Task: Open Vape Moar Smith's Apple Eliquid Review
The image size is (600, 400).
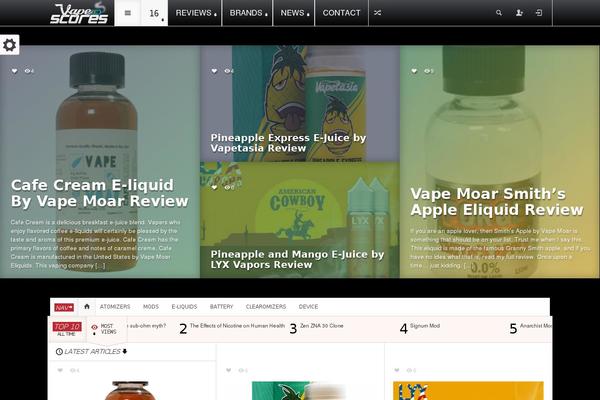Action: point(497,201)
